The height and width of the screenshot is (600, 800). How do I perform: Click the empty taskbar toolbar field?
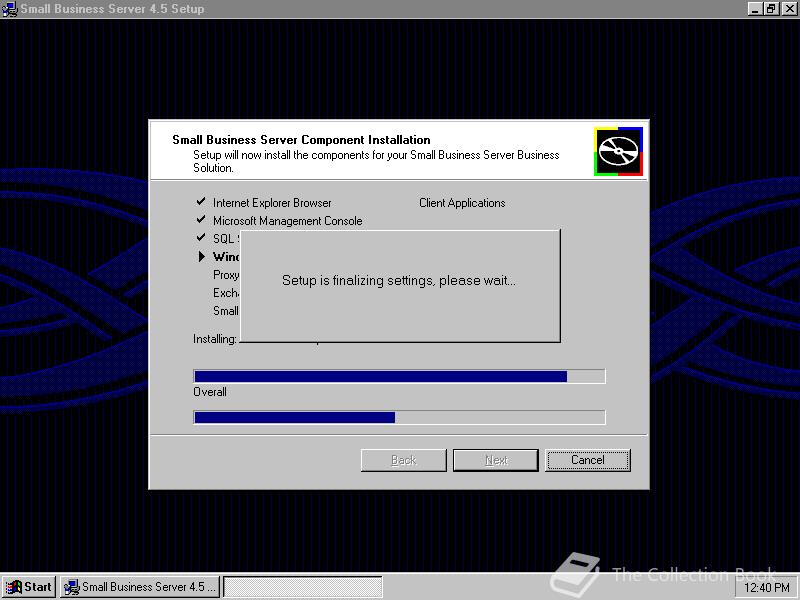tap(303, 587)
